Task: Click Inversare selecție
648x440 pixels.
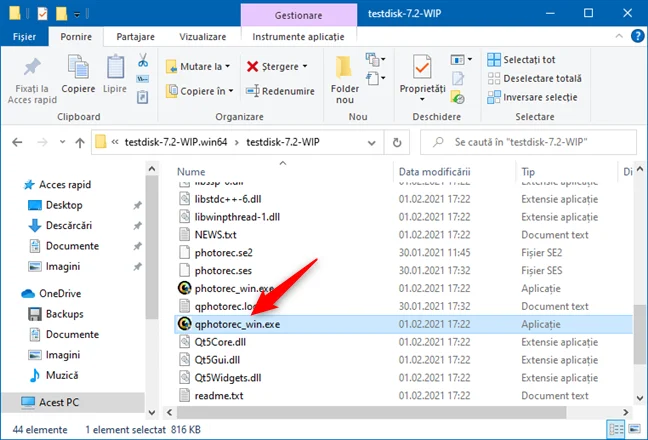Action: (x=532, y=98)
